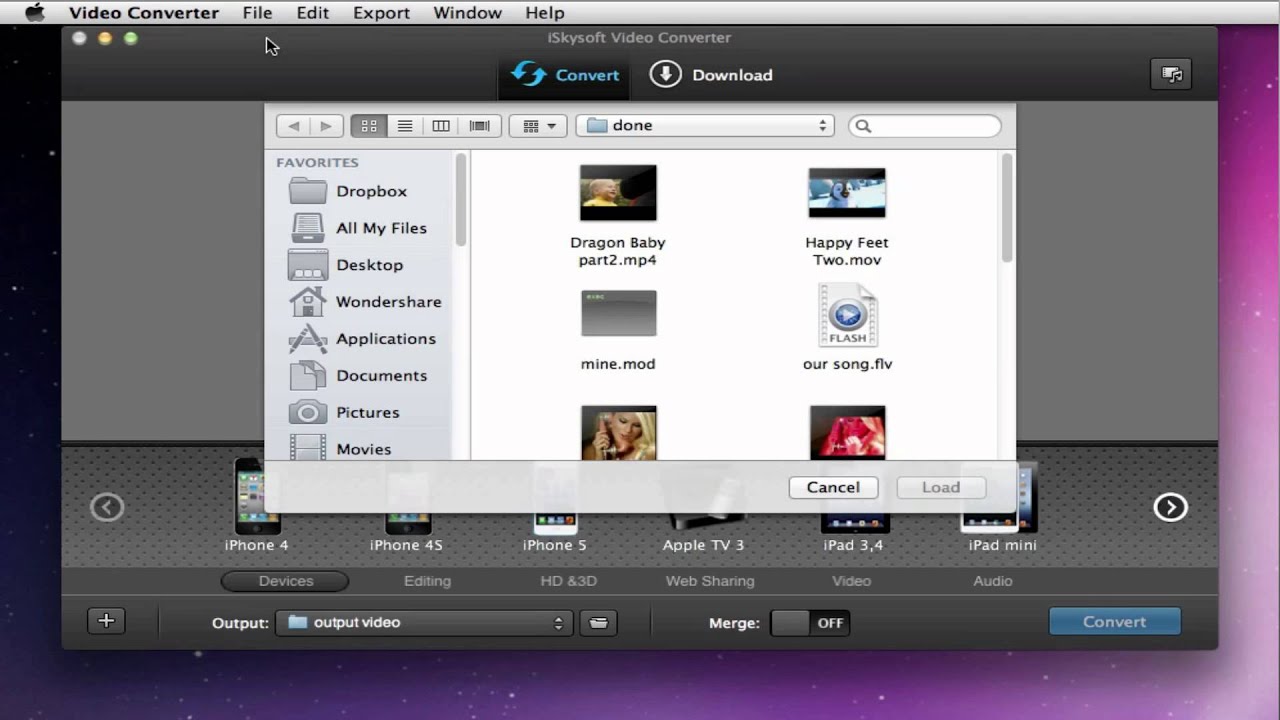Show next device presets with right arrow
Image resolution: width=1280 pixels, height=720 pixels.
click(x=1171, y=507)
